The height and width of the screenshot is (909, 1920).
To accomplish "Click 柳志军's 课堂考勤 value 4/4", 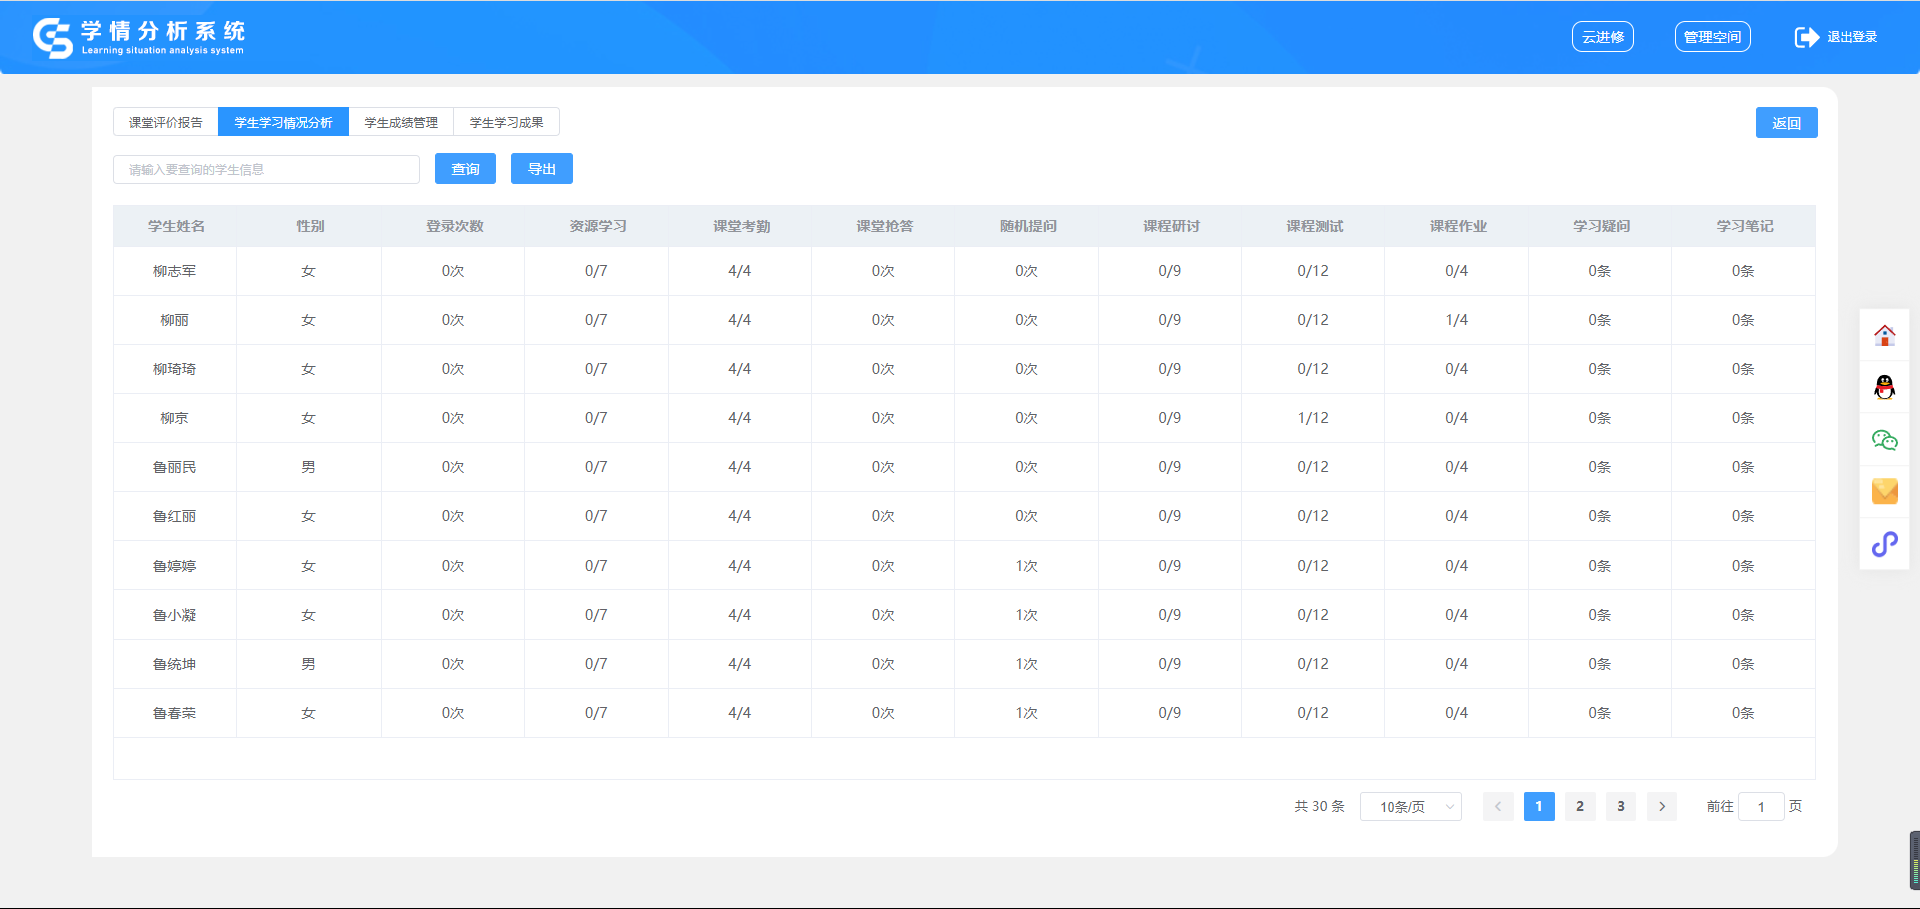I will pos(739,271).
